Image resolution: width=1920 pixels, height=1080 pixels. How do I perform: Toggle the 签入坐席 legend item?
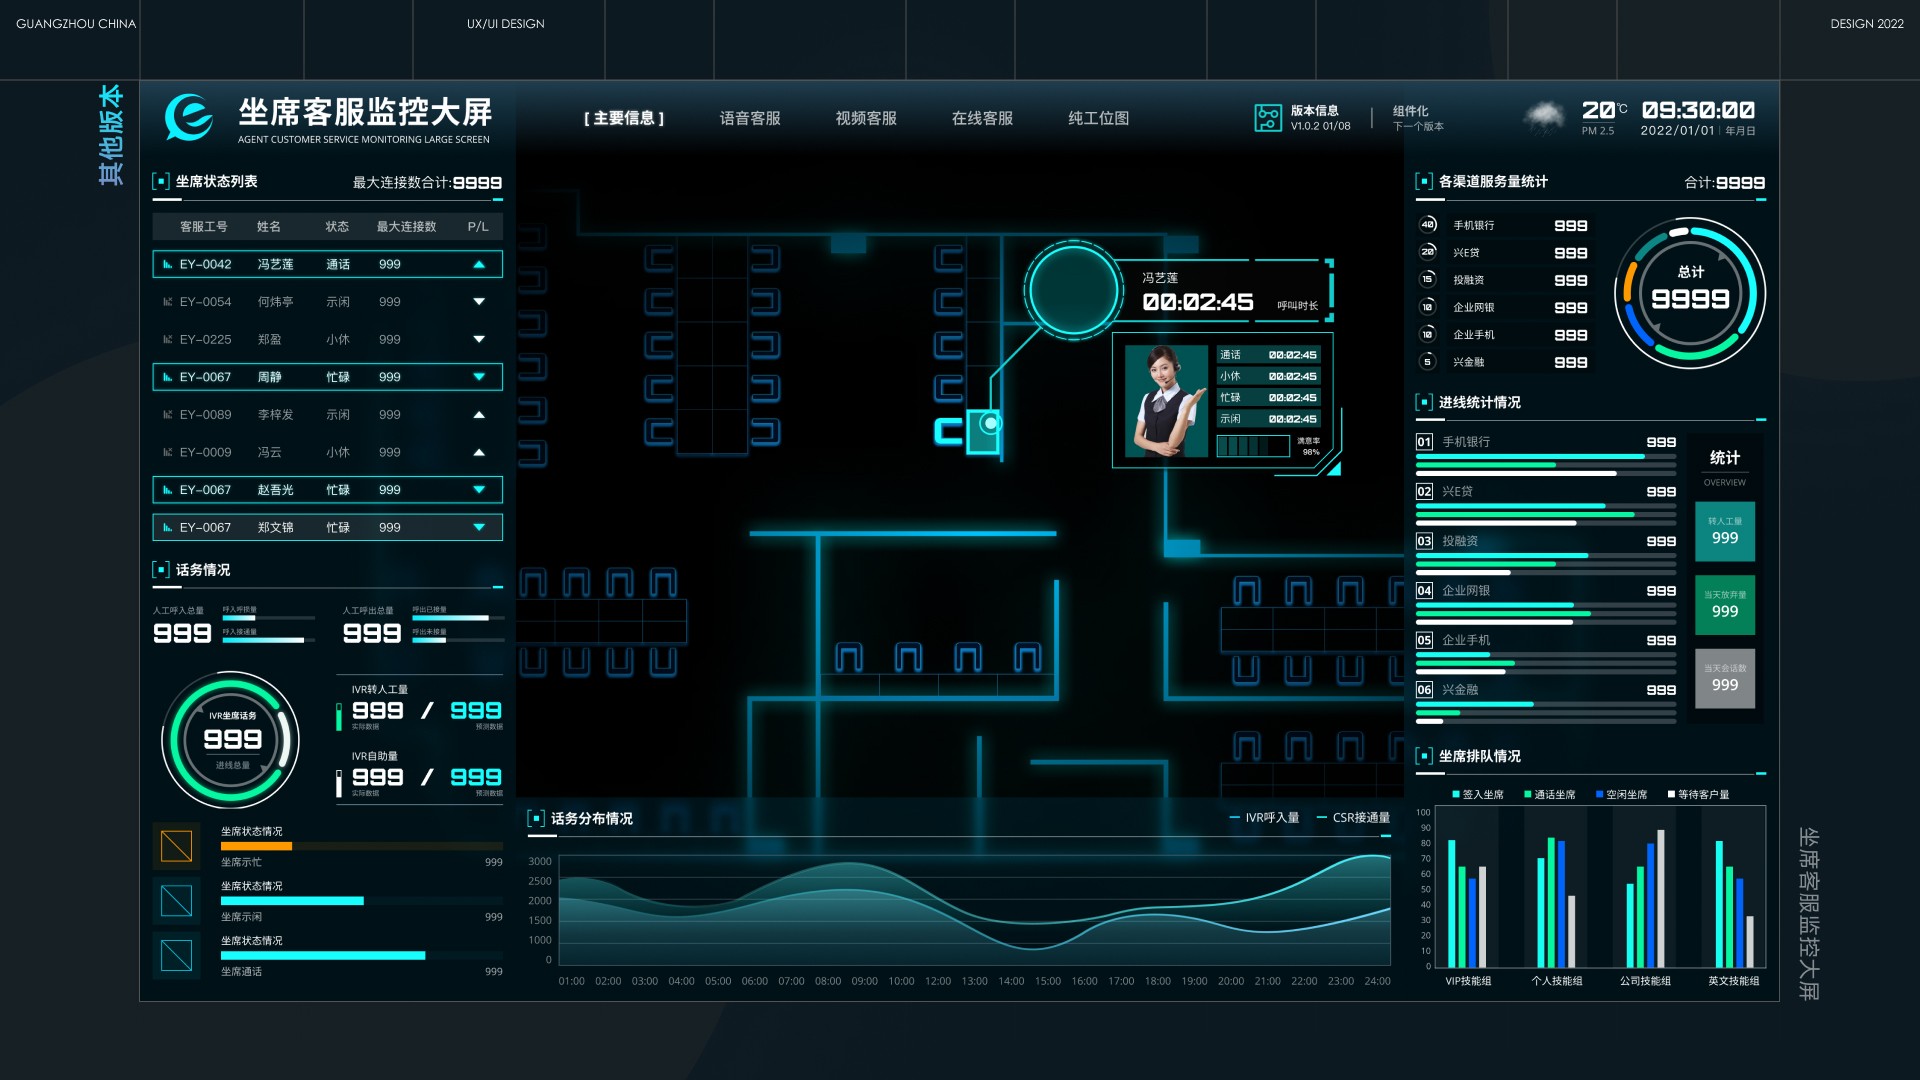click(x=1478, y=795)
